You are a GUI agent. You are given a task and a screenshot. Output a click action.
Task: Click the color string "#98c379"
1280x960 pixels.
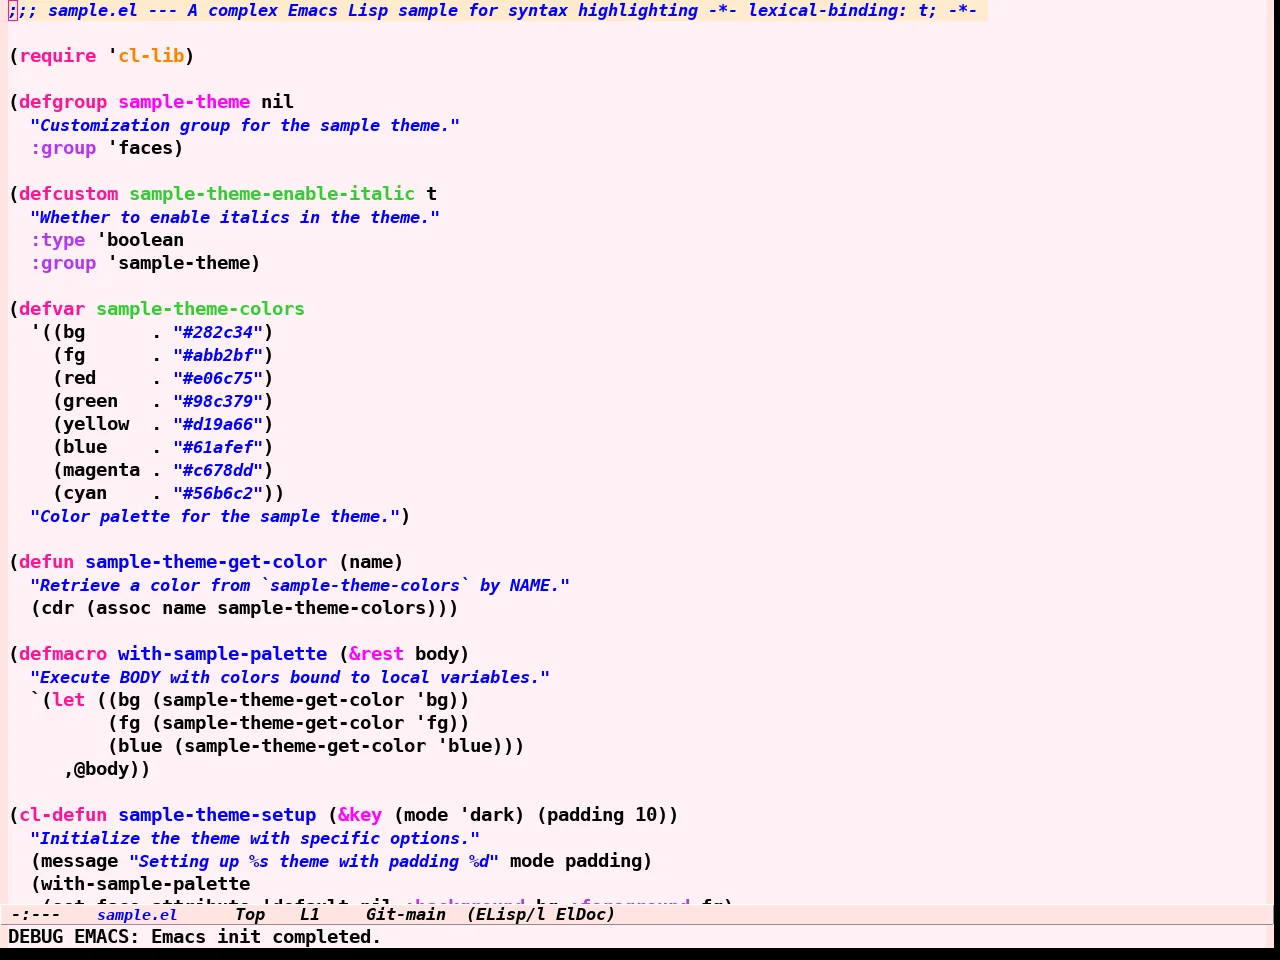pos(217,401)
